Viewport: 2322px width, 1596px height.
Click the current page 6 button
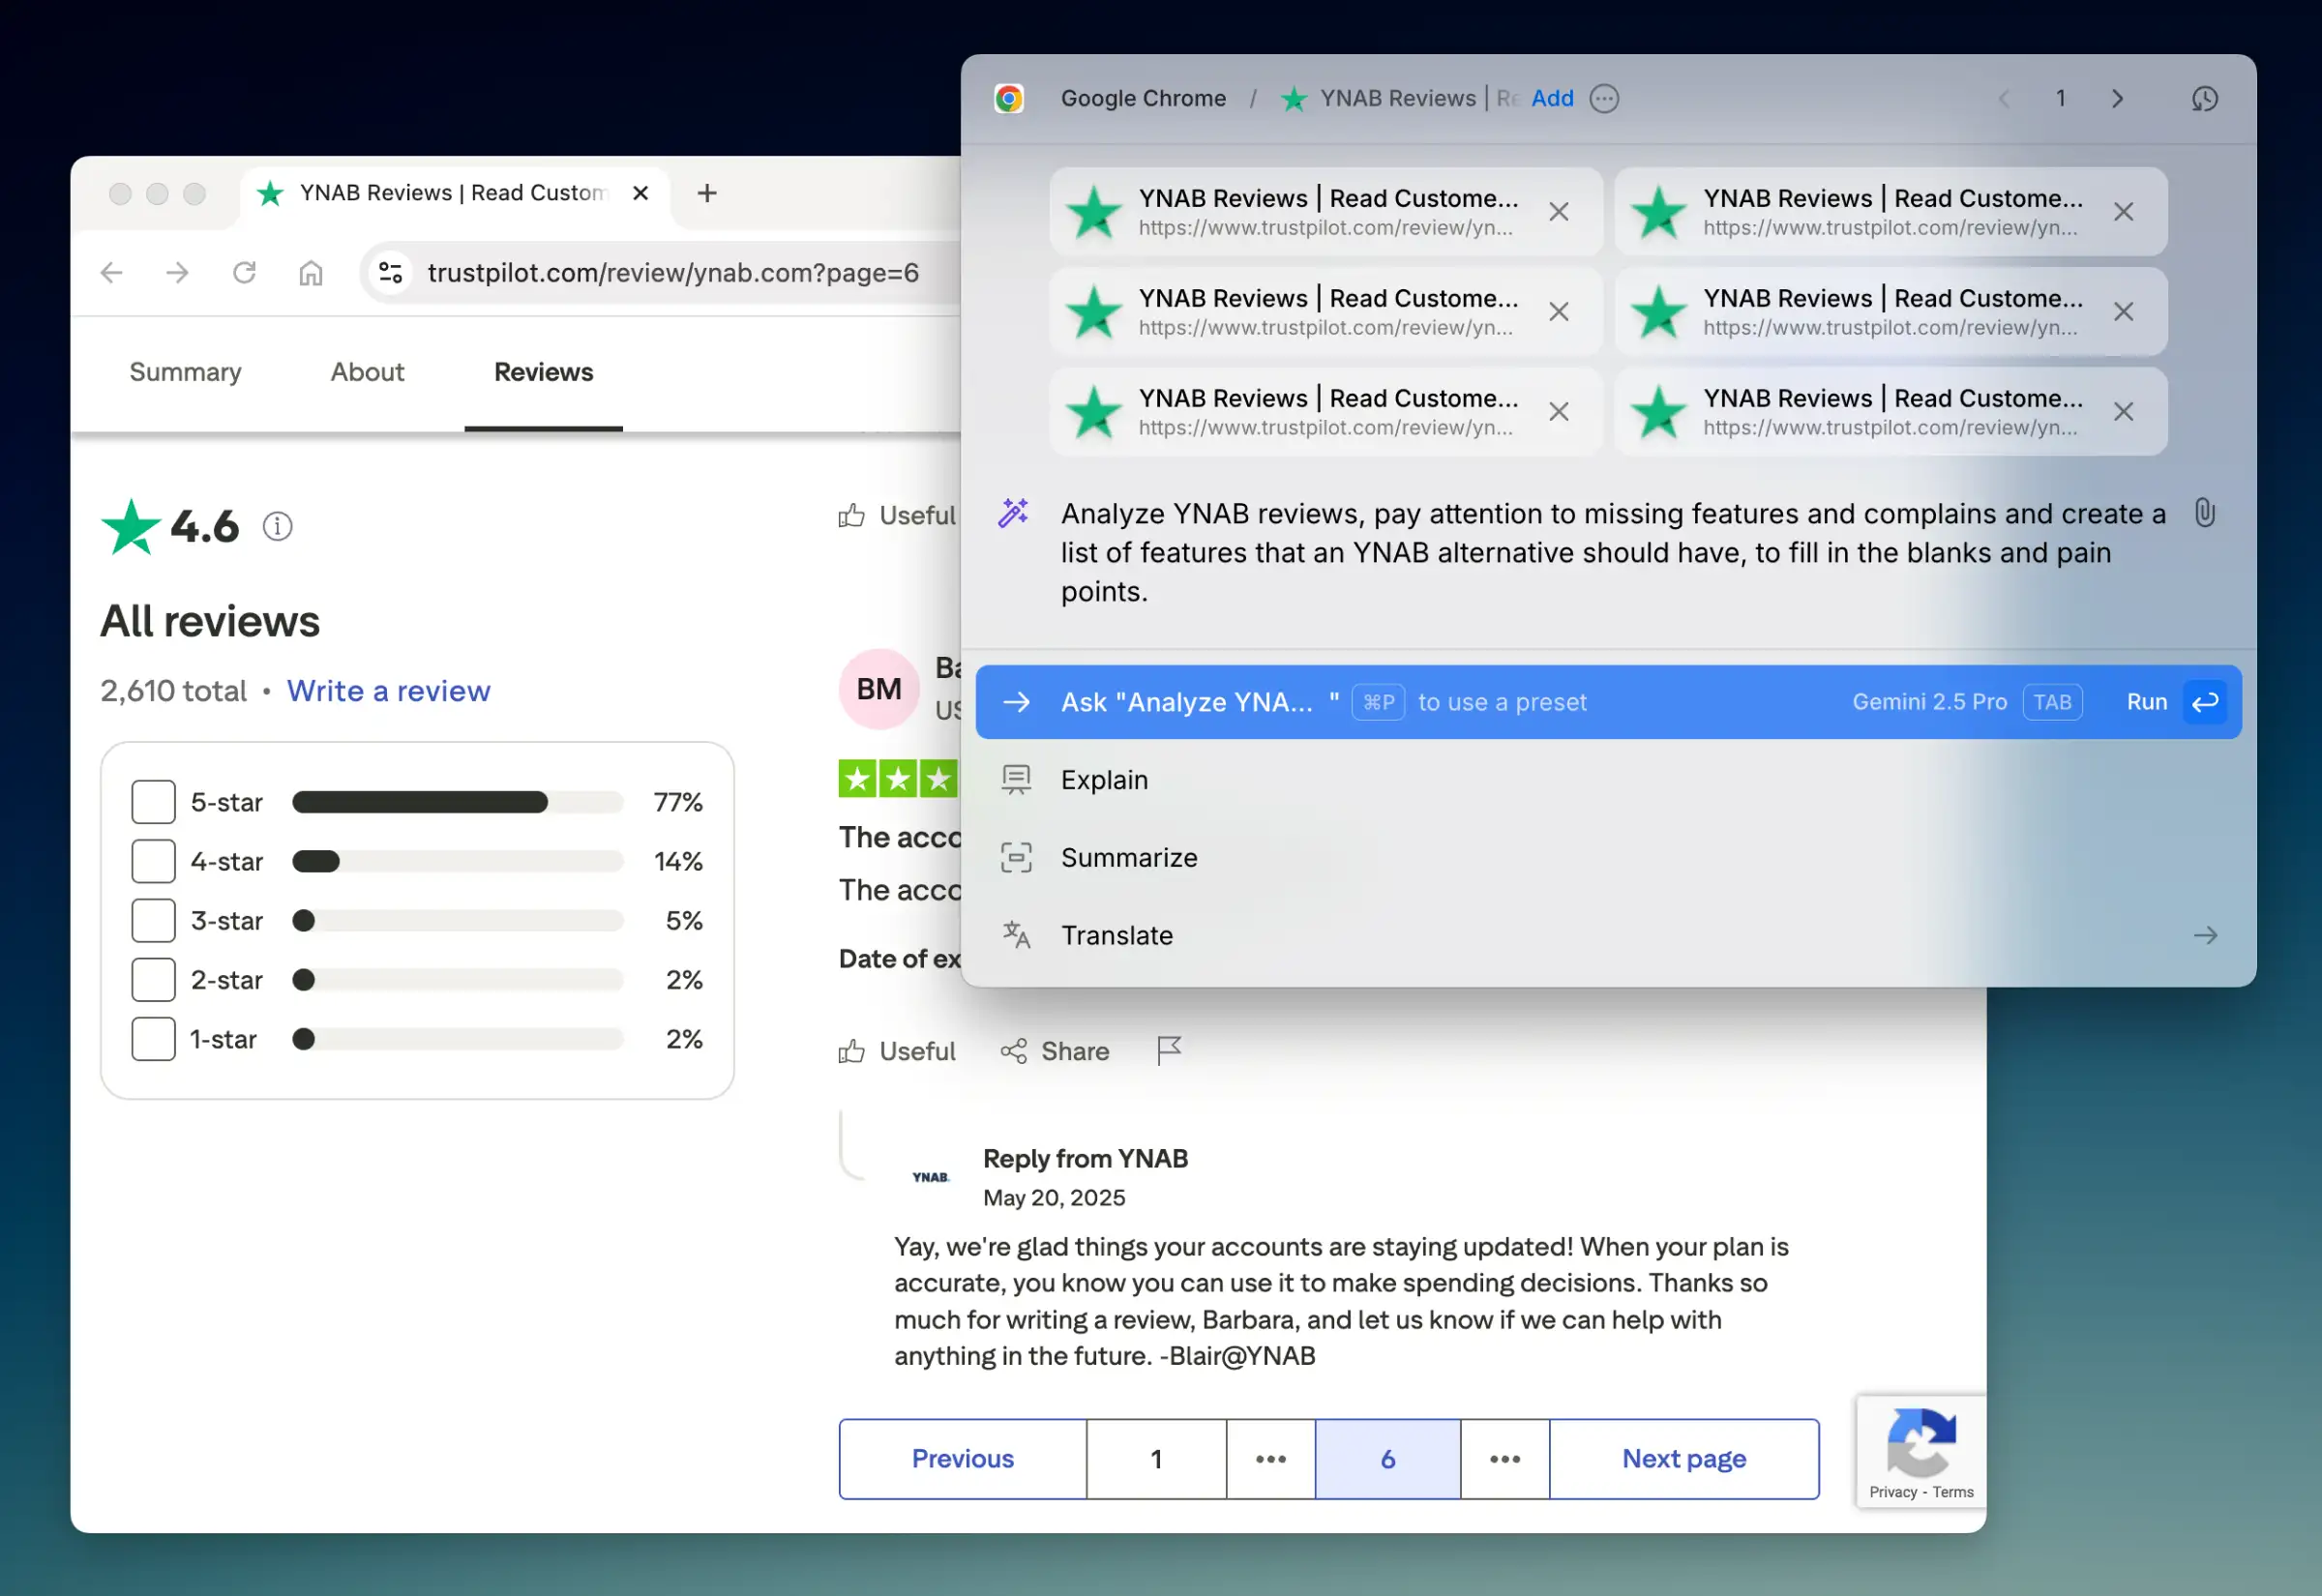click(x=1388, y=1459)
